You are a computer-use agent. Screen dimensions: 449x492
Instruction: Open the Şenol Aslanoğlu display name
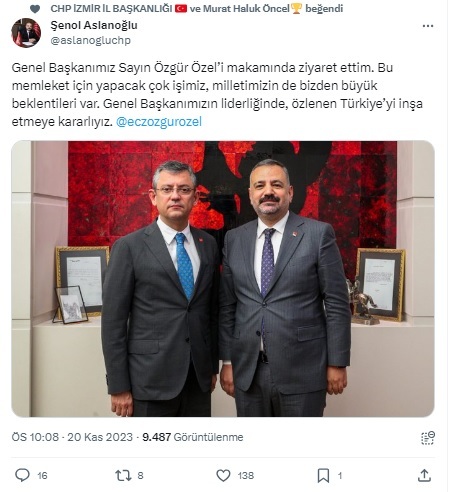coord(94,25)
